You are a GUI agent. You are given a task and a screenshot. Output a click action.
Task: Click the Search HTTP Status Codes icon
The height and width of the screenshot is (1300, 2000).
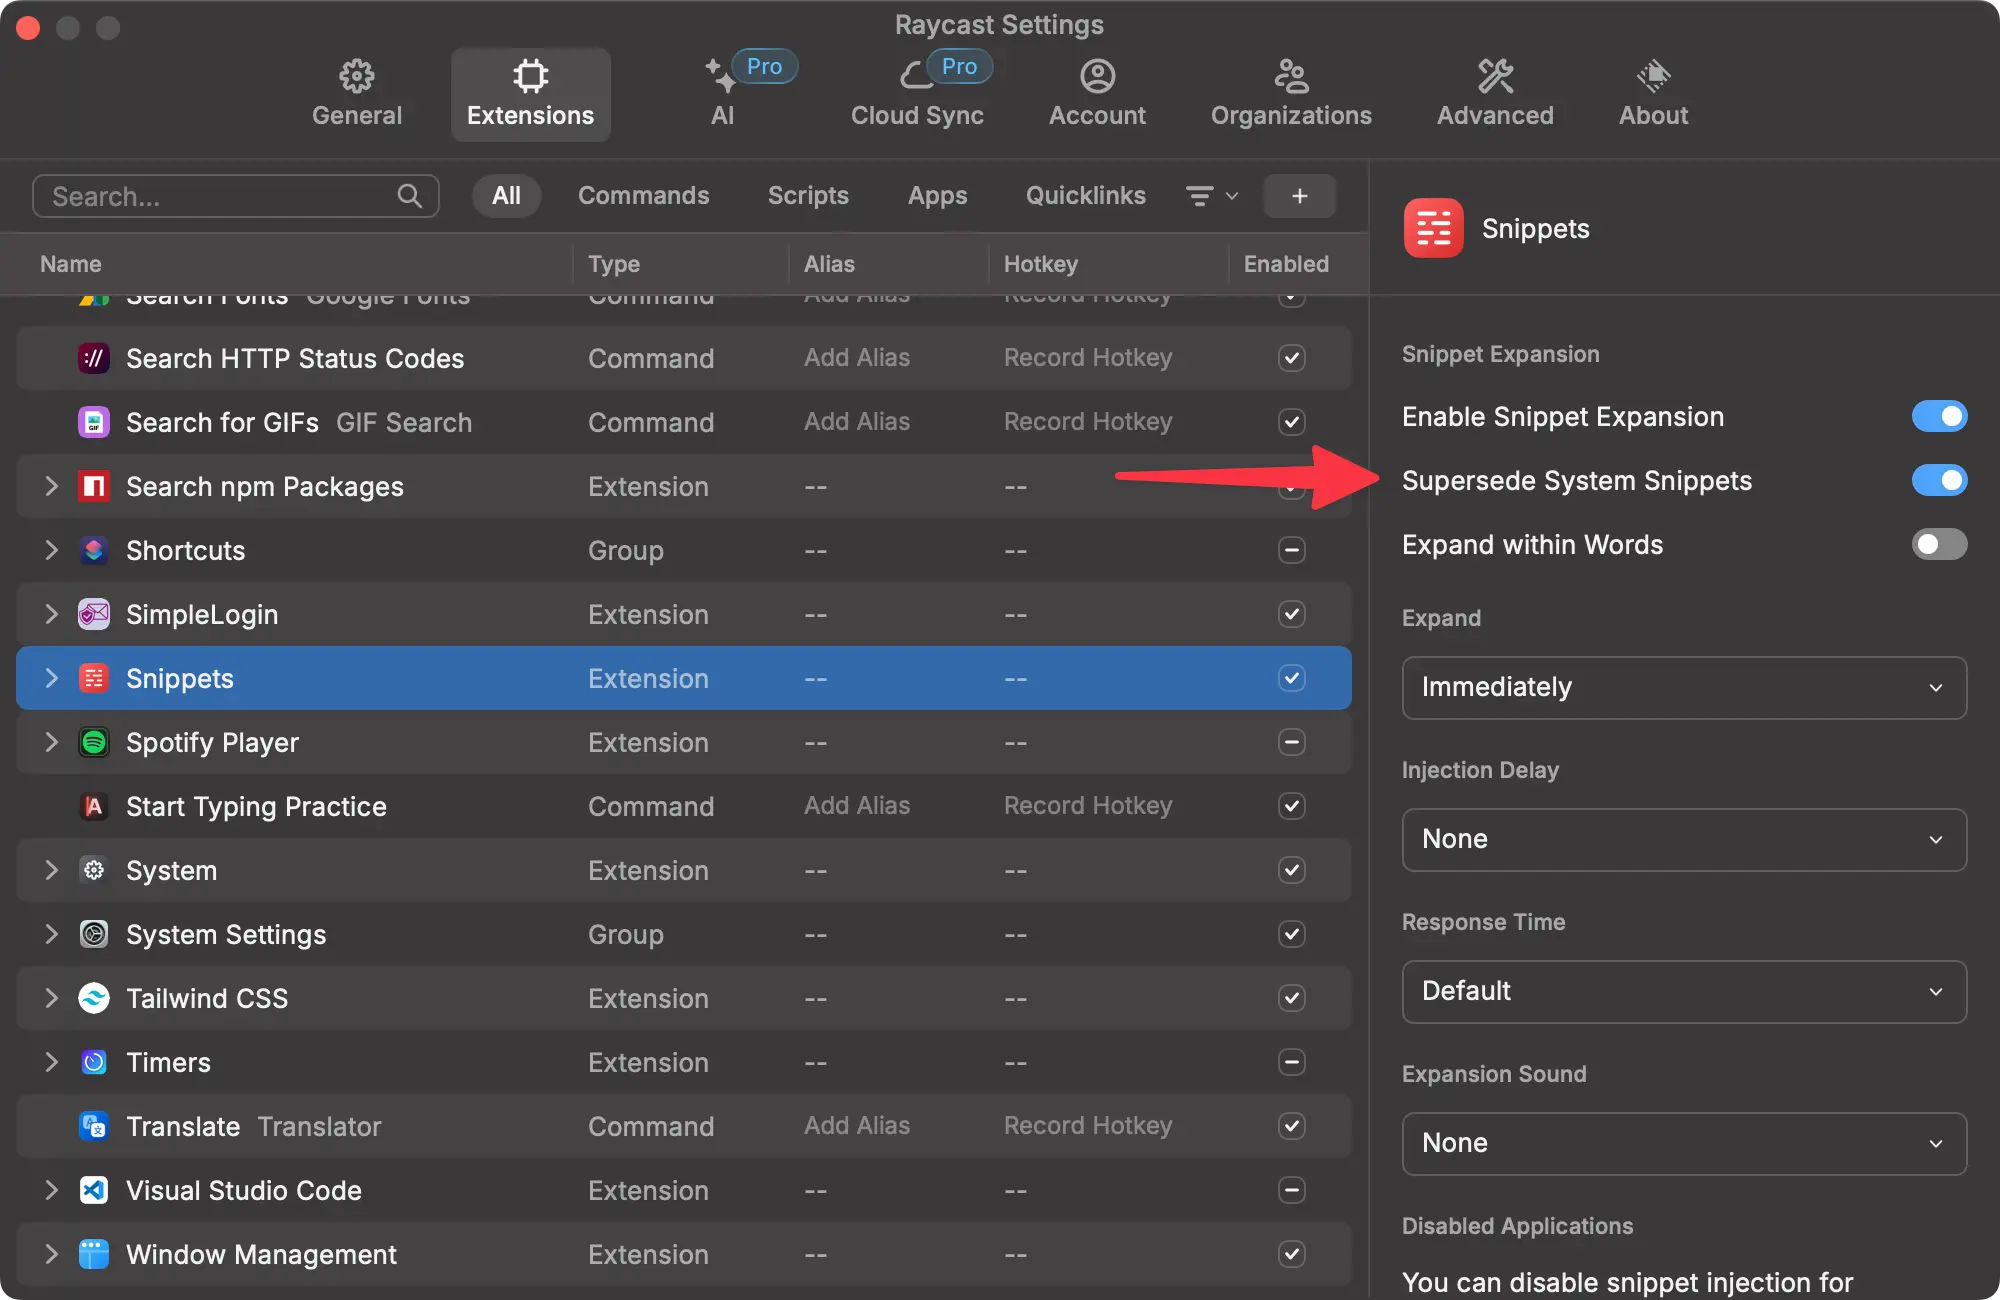click(94, 358)
